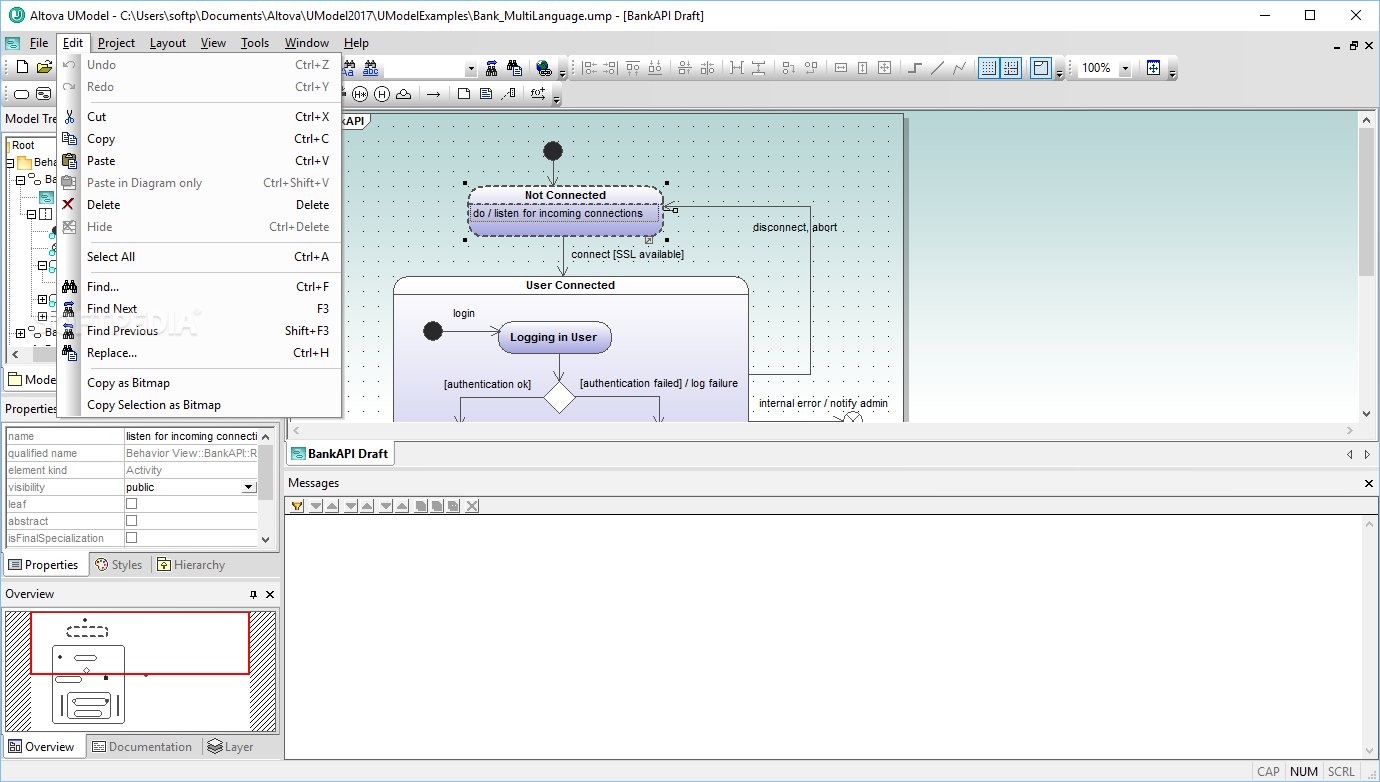
Task: Click the New file icon in toolbar
Action: (22, 68)
